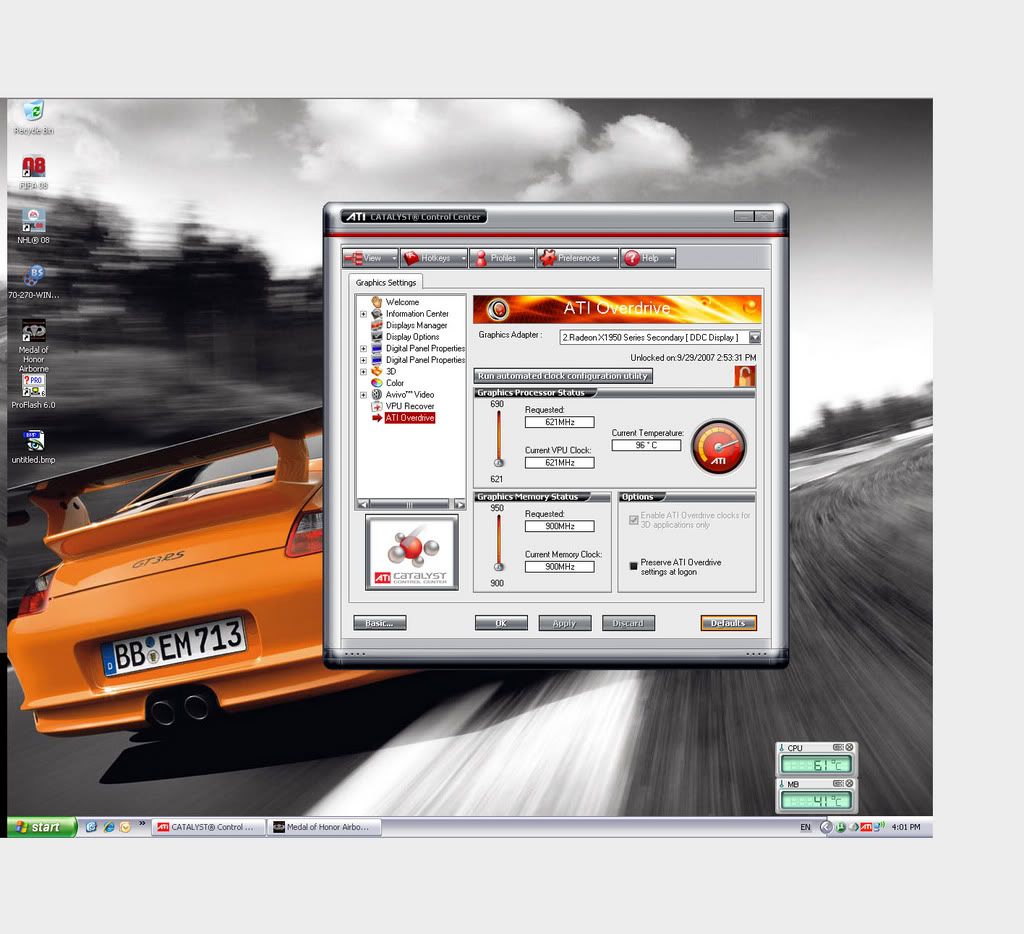
Task: Open the Preferences toolbar dropdown arrow
Action: (x=614, y=259)
